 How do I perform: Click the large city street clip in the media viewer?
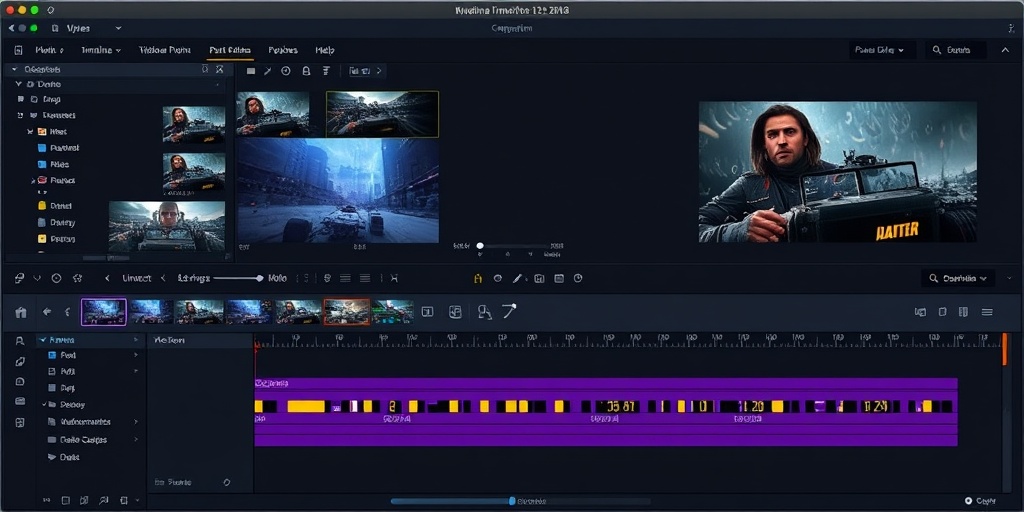[x=338, y=190]
